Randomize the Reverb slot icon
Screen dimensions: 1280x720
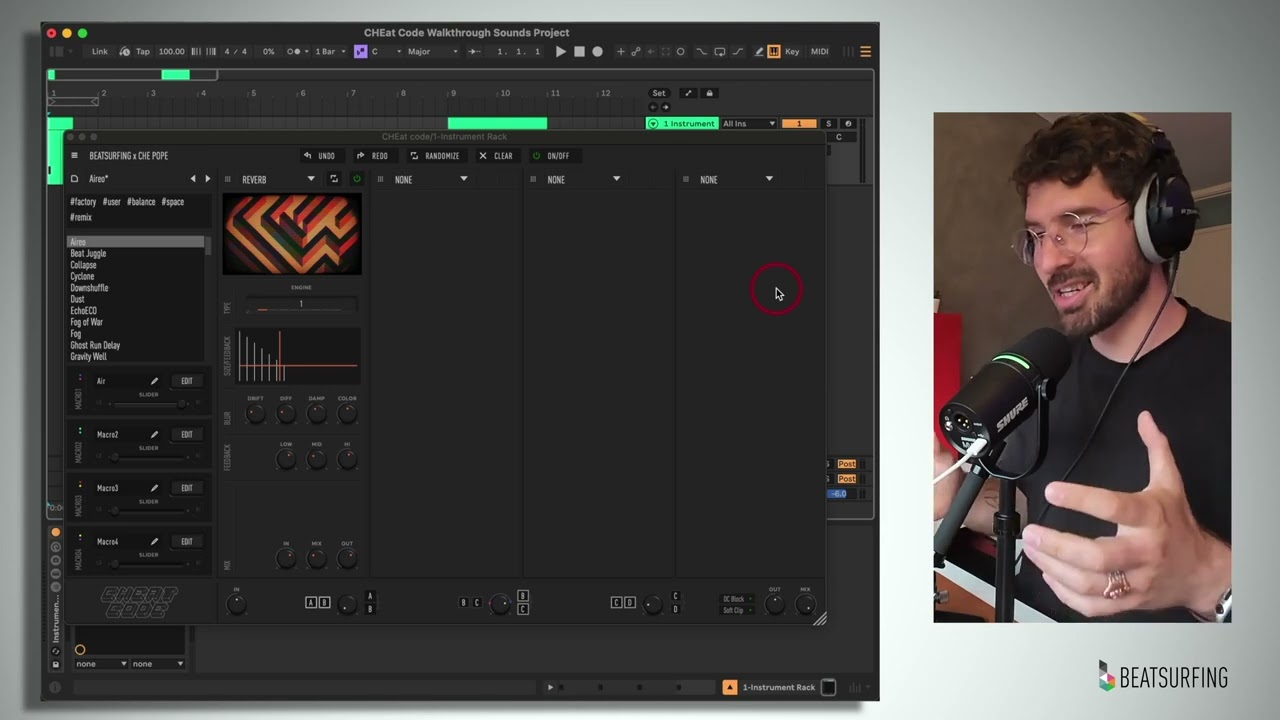(x=334, y=179)
